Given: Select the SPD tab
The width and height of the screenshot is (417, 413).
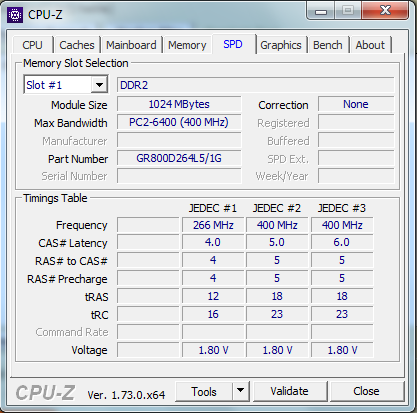Looking at the screenshot, I should coord(233,44).
